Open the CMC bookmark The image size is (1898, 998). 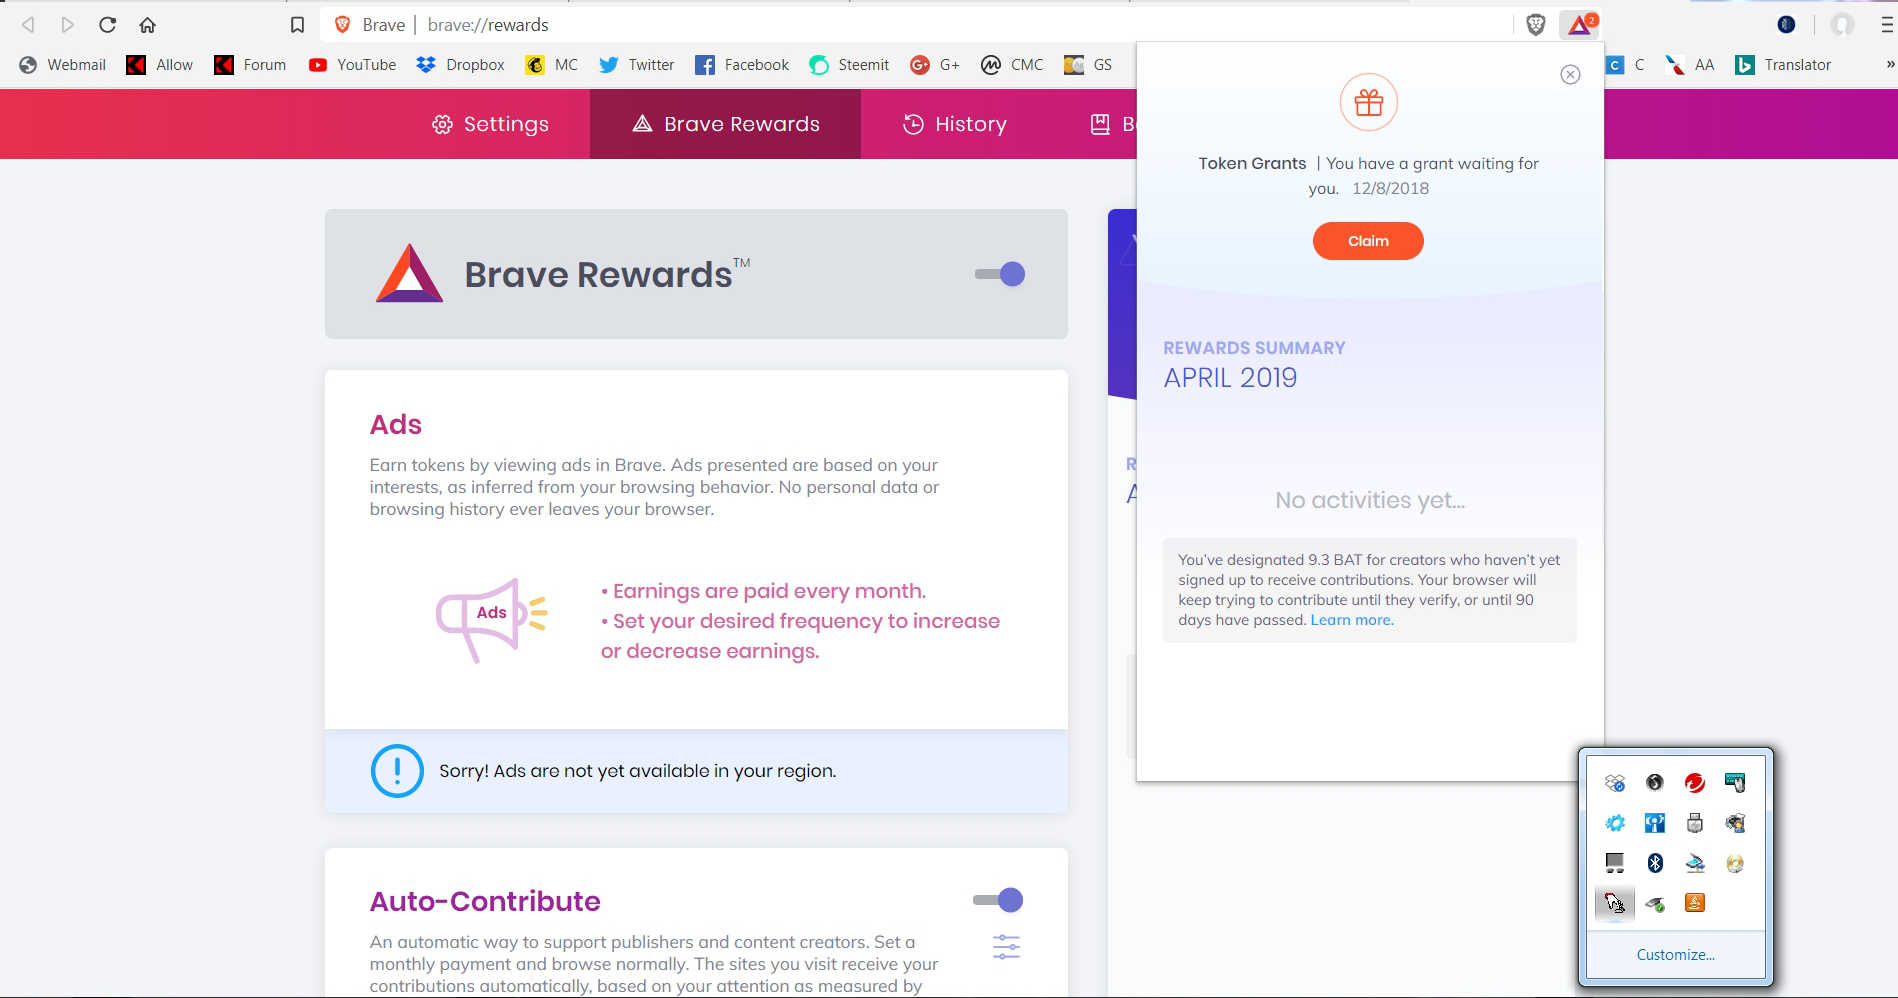(1012, 65)
